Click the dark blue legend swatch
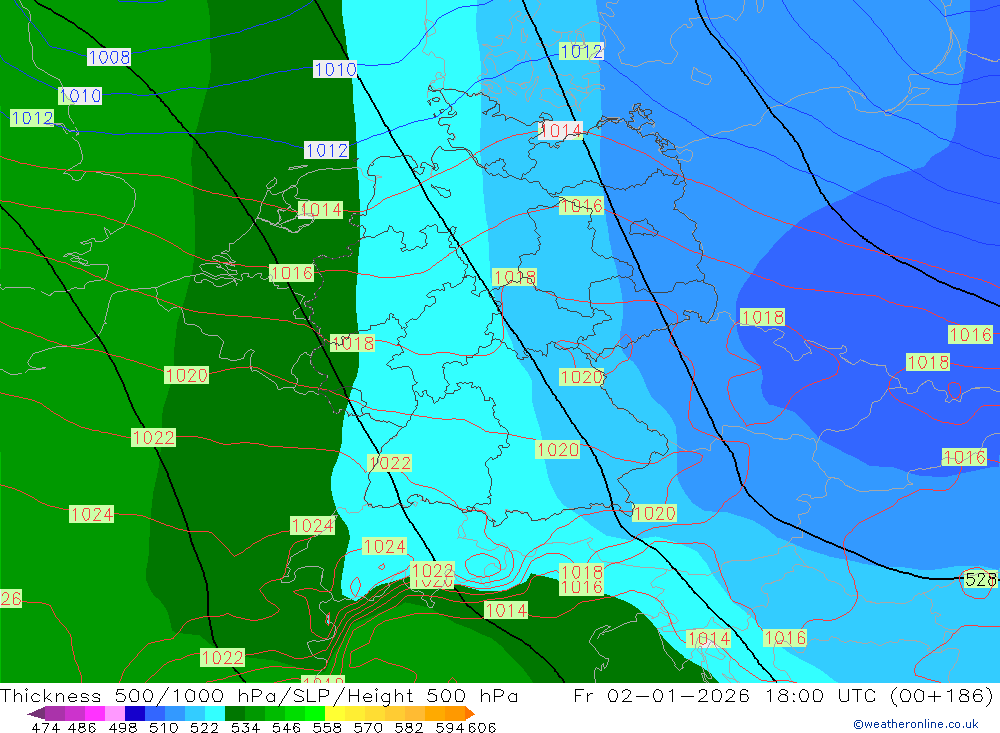The image size is (1000, 733). tap(135, 713)
